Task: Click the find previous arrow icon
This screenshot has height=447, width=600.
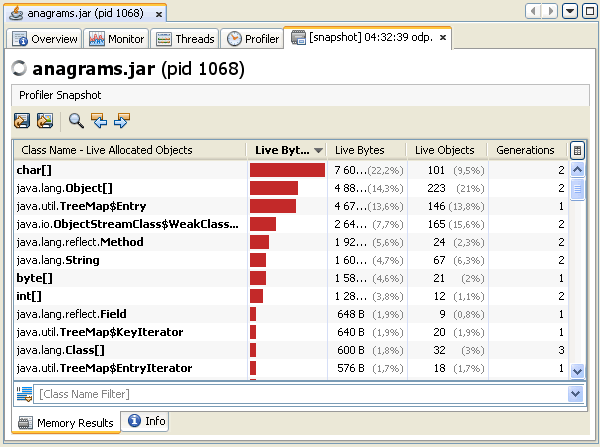Action: tap(99, 121)
